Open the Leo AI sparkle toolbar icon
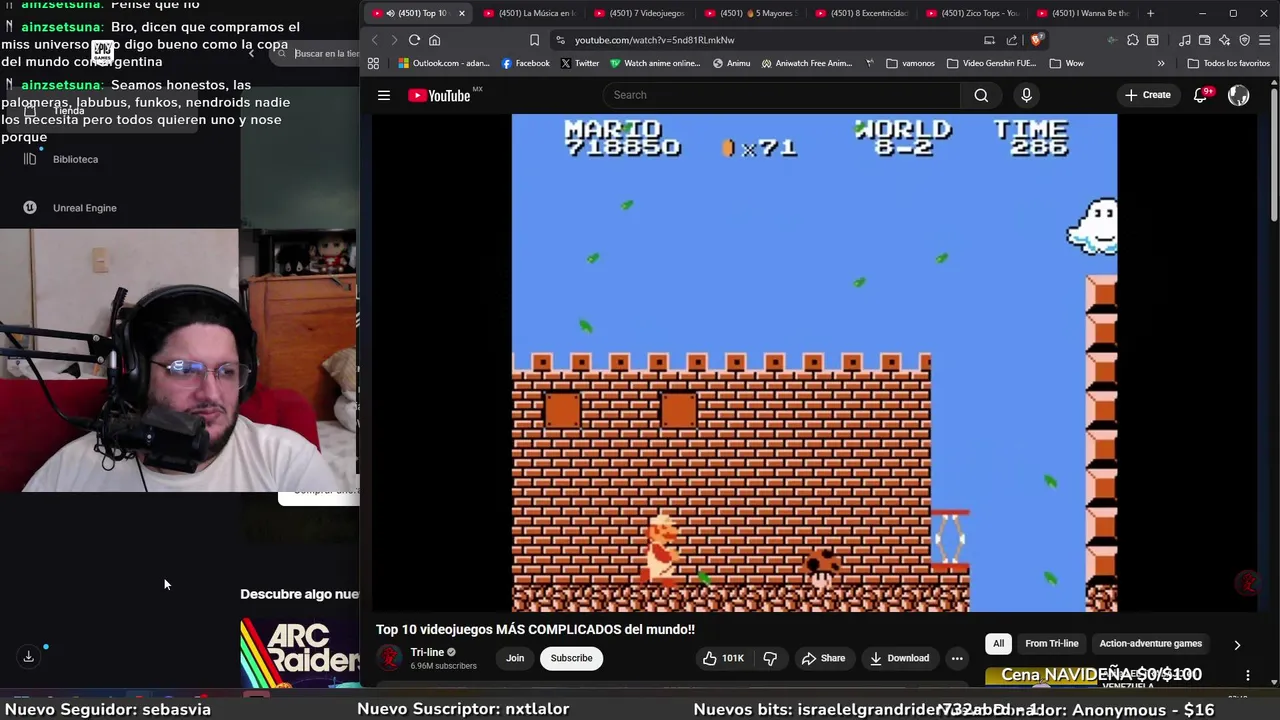 coord(1224,40)
